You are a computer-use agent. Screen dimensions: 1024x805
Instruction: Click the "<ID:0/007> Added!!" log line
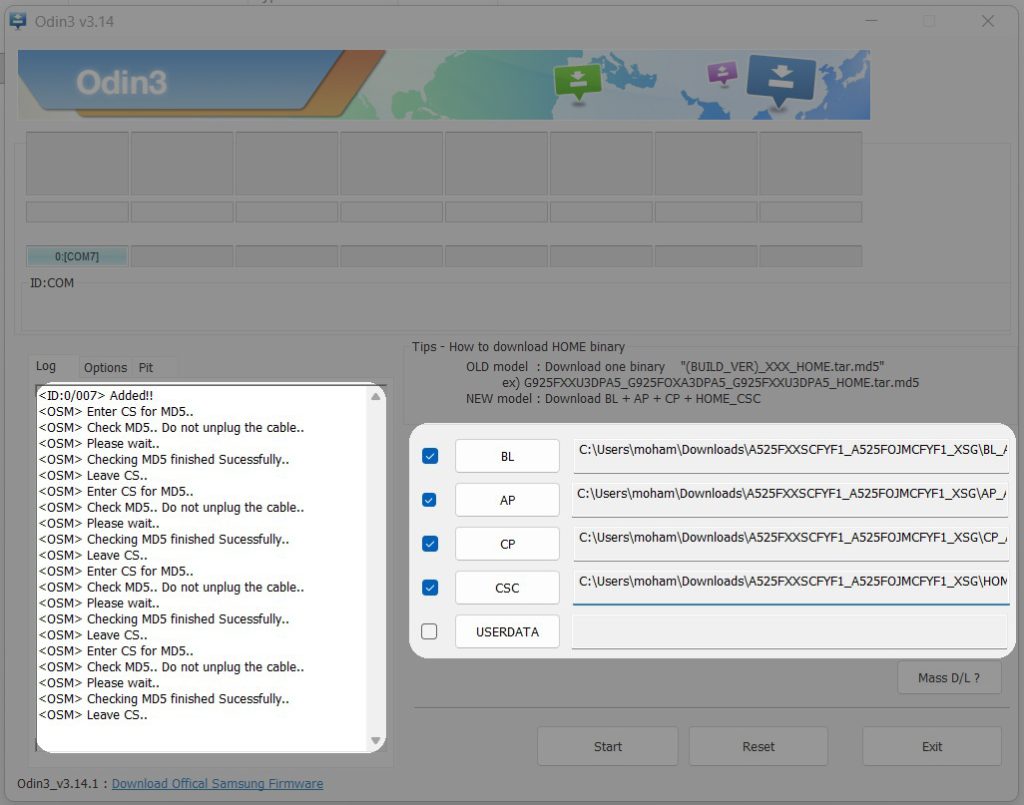(x=96, y=396)
